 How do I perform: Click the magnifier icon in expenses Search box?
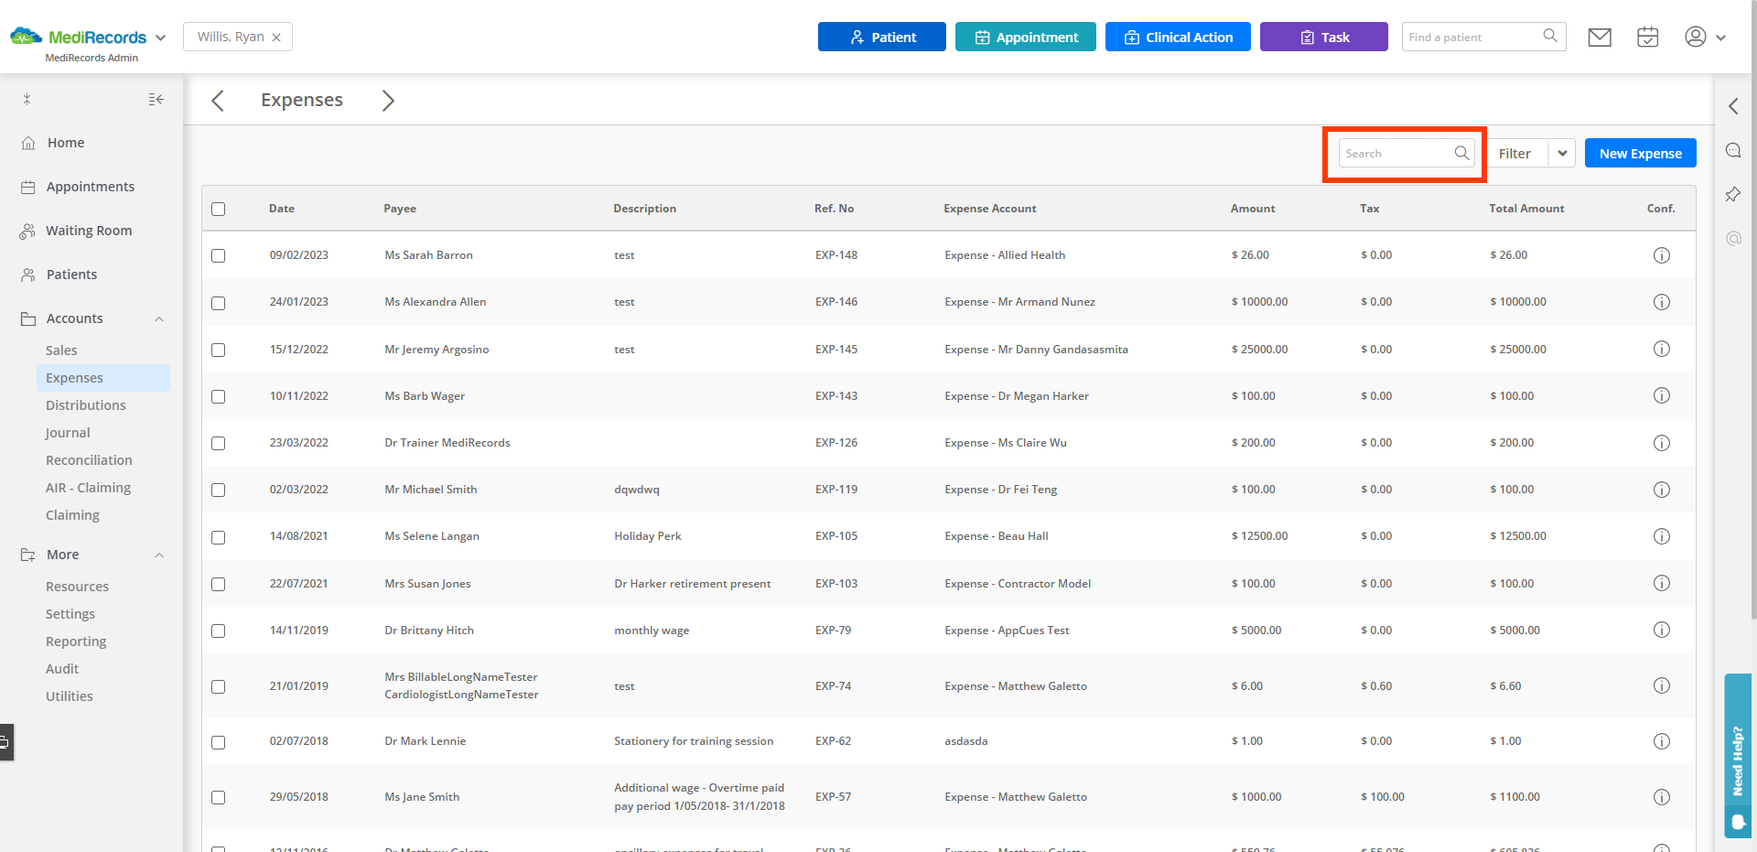click(1461, 153)
